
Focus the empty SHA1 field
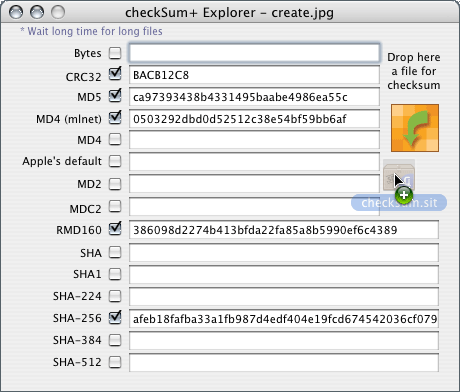pyautogui.click(x=284, y=275)
